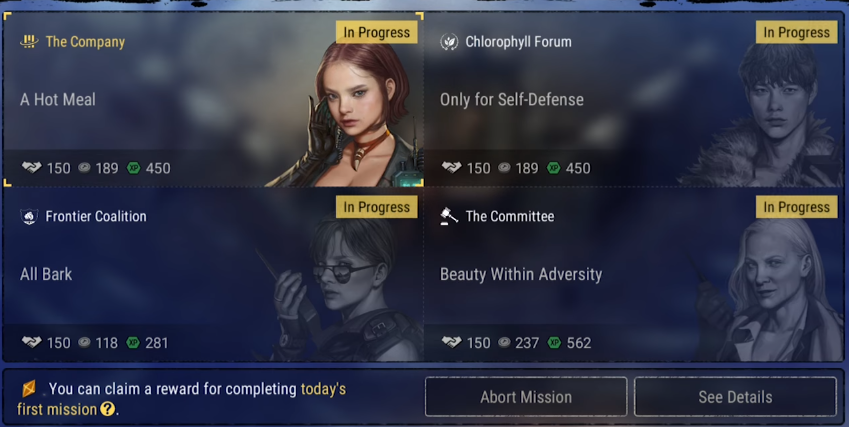Click the In Progress badge on The Committee

pos(796,207)
